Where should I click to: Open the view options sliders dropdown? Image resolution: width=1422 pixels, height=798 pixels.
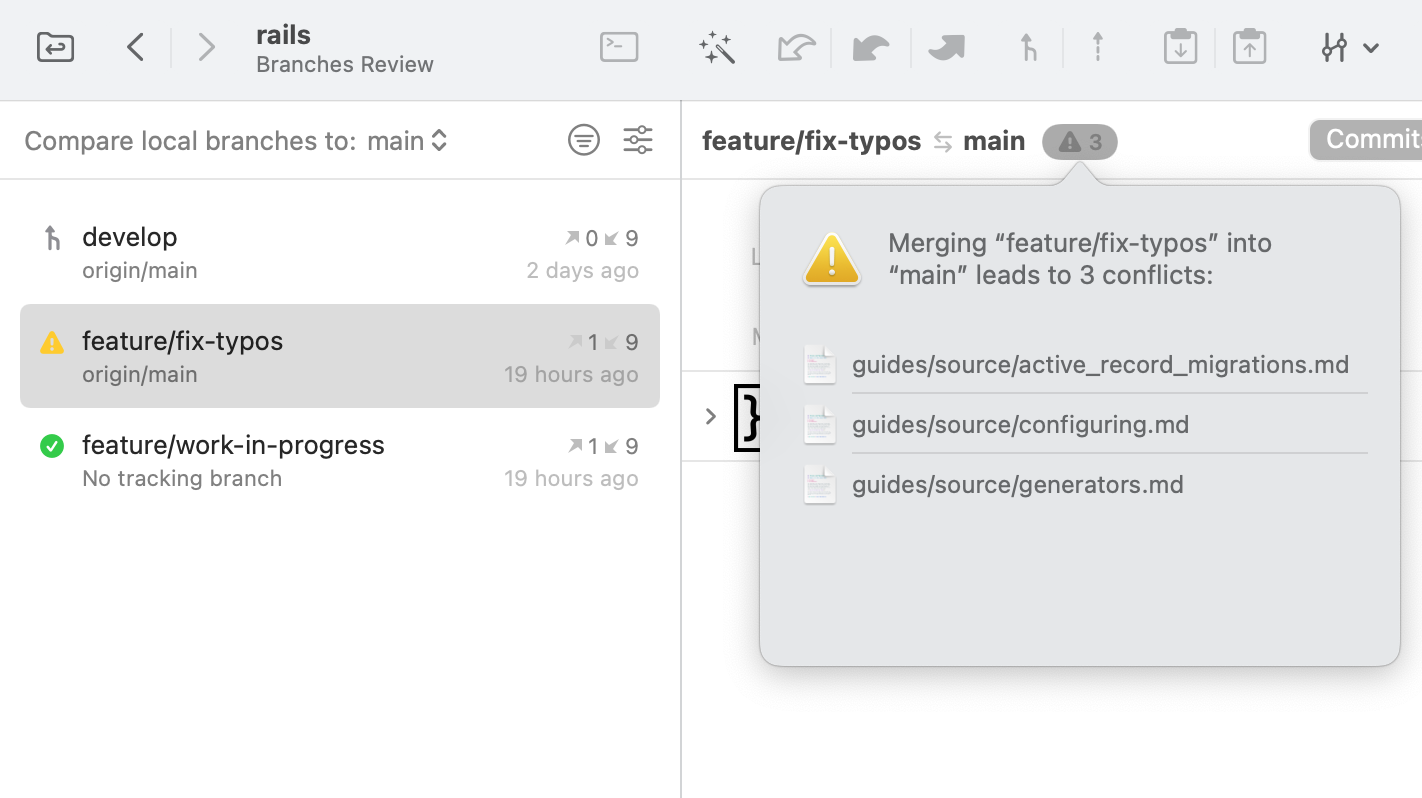1349,47
